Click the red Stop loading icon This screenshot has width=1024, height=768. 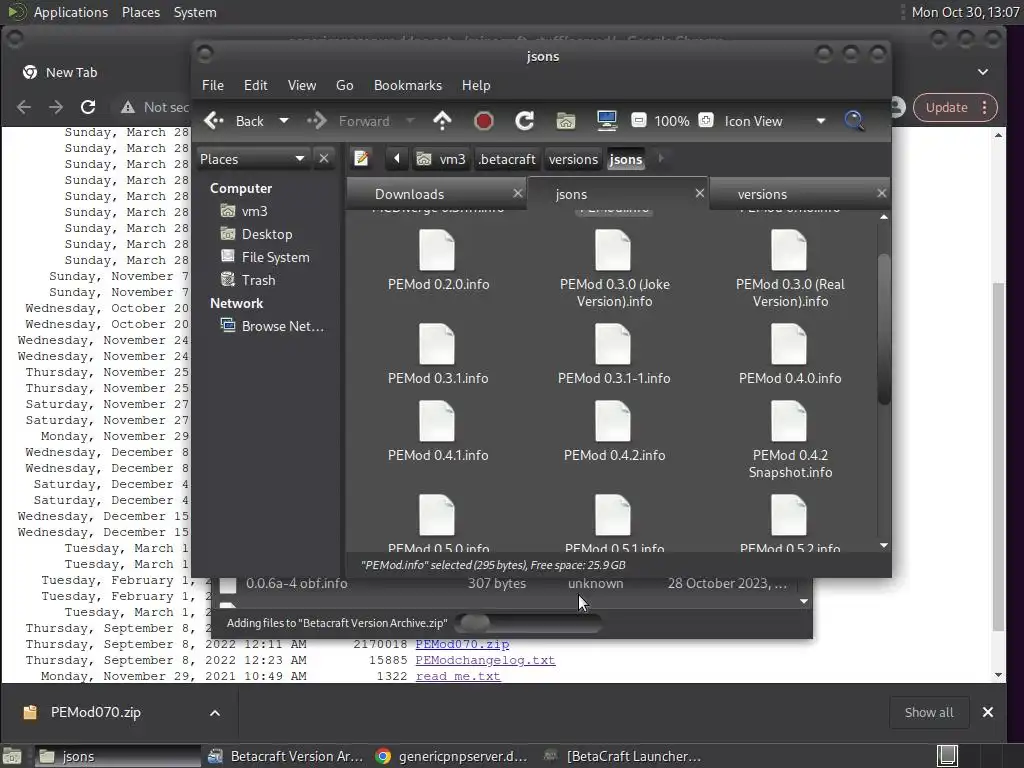(x=483, y=121)
